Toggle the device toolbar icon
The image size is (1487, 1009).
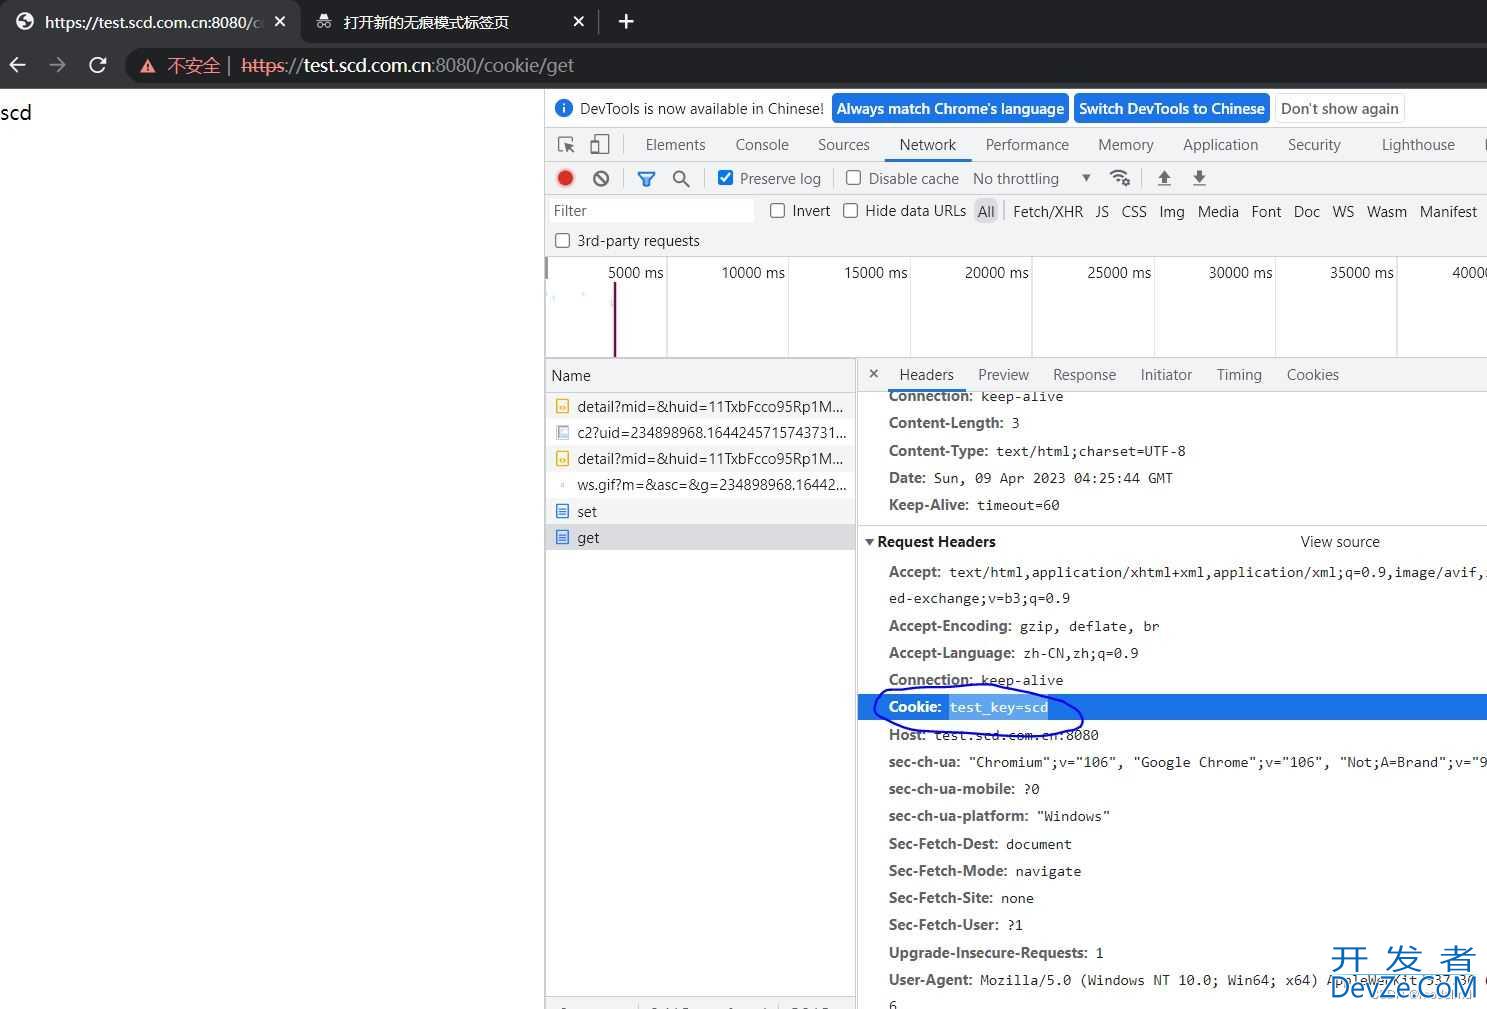click(x=599, y=145)
